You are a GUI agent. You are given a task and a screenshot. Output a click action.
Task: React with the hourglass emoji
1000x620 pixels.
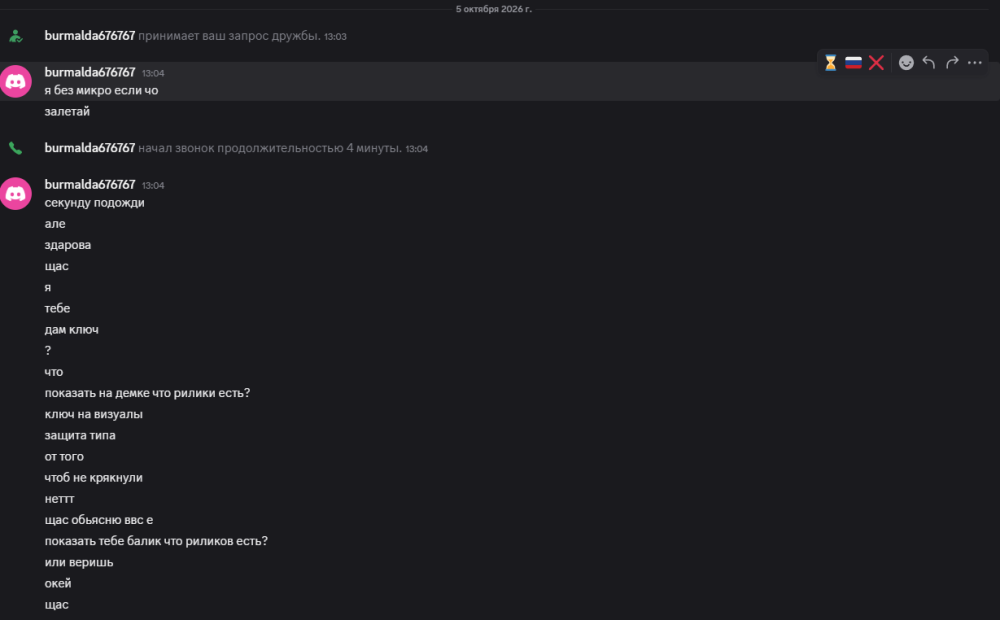tap(830, 63)
